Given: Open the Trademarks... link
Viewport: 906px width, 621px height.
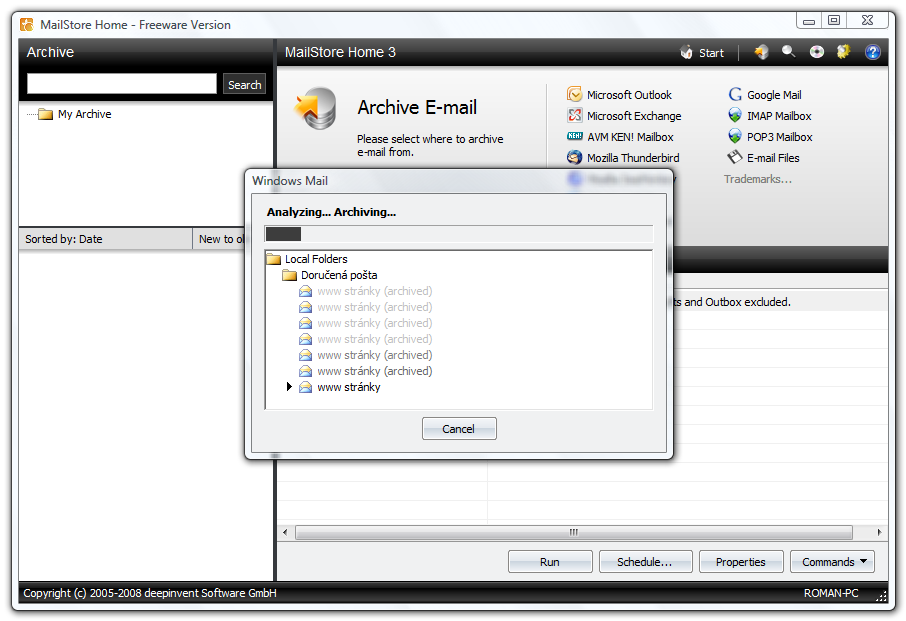Looking at the screenshot, I should [758, 179].
